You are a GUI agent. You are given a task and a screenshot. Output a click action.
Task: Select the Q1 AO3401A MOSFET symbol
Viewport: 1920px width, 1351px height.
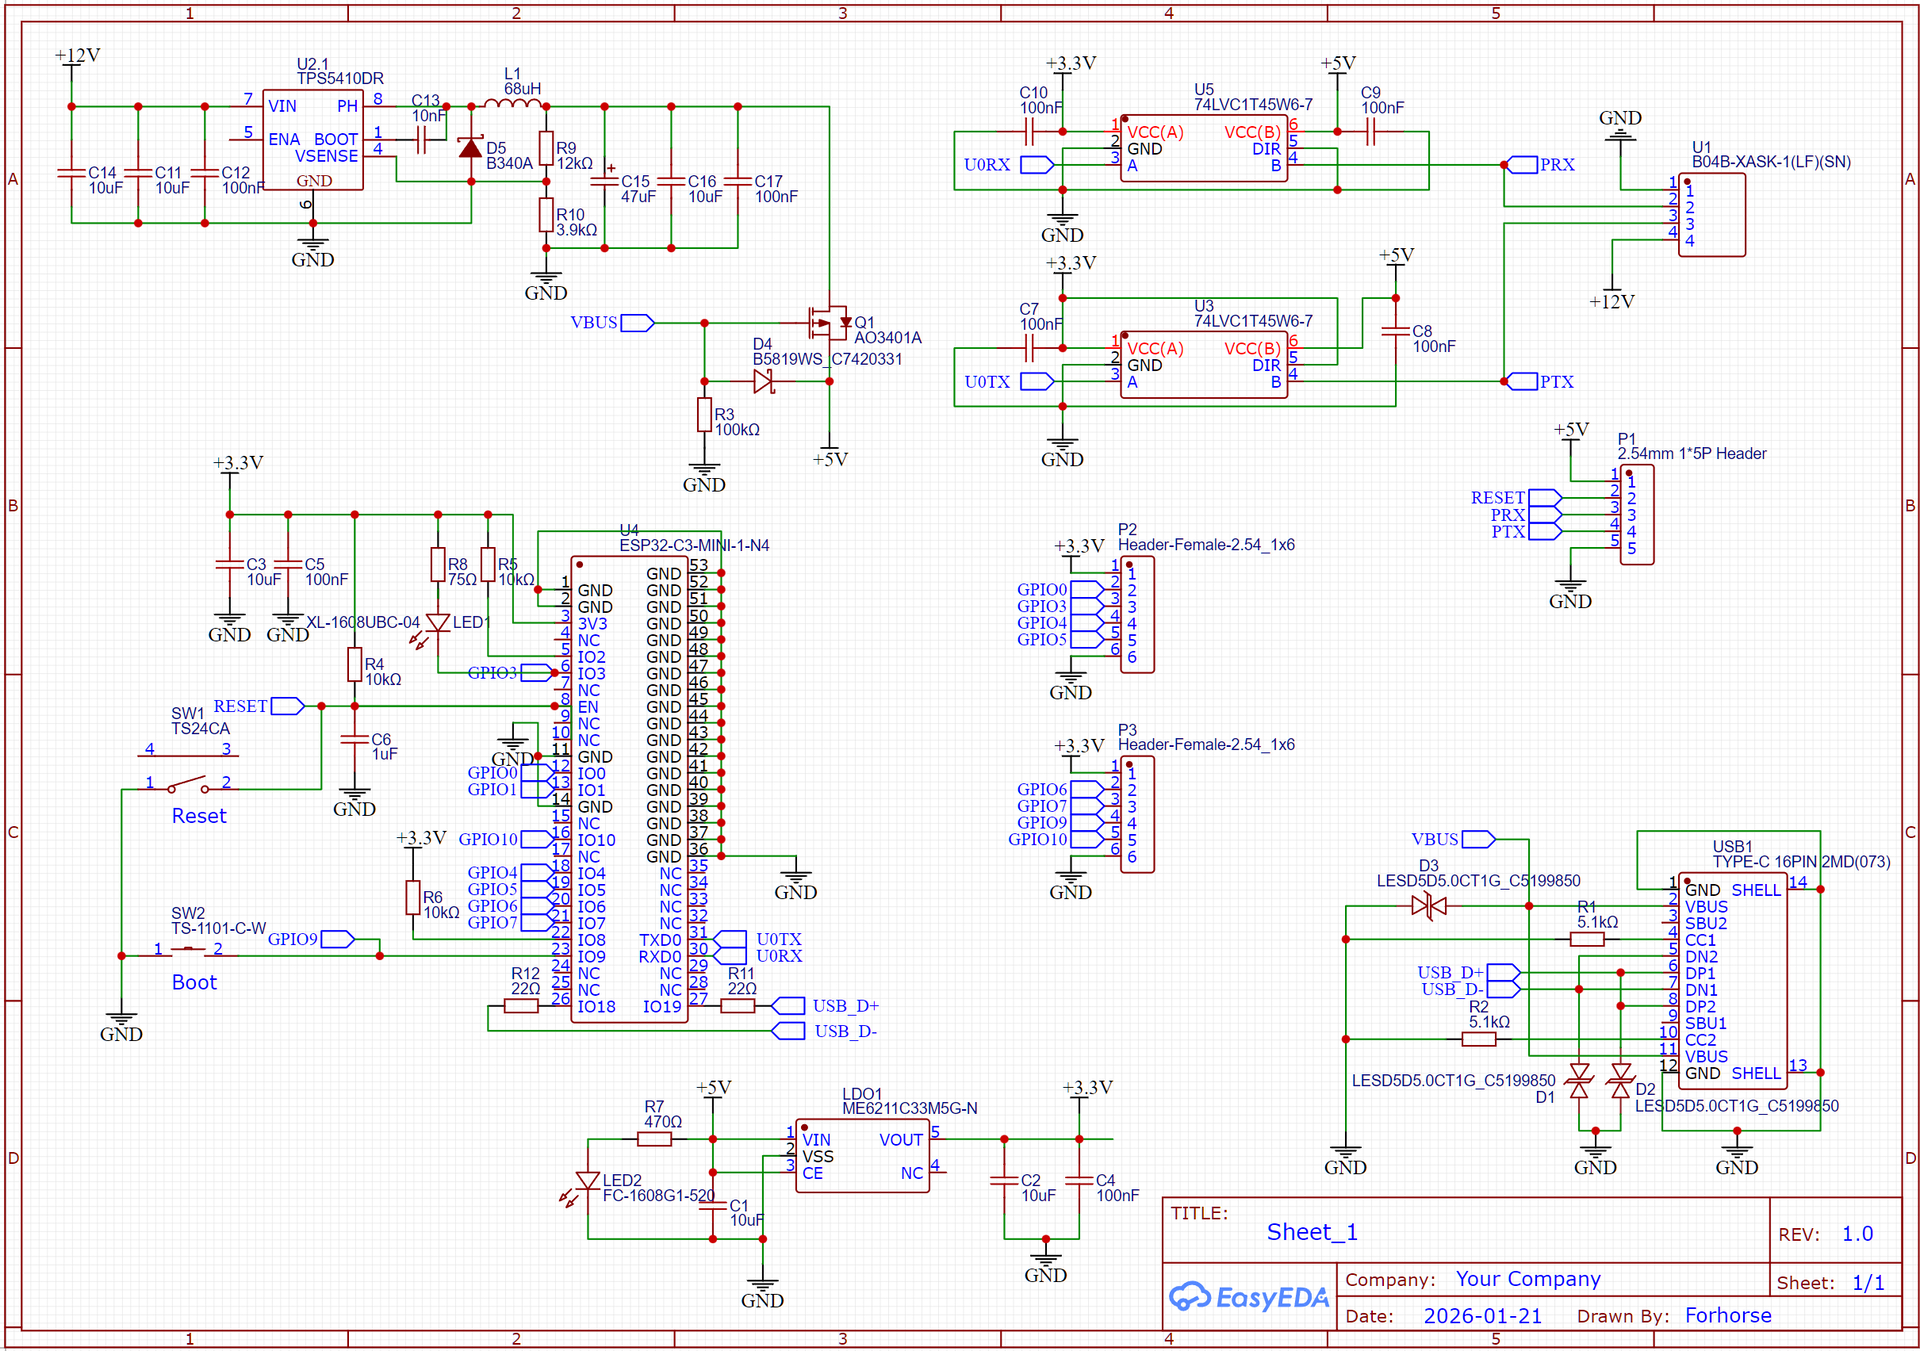[x=829, y=322]
